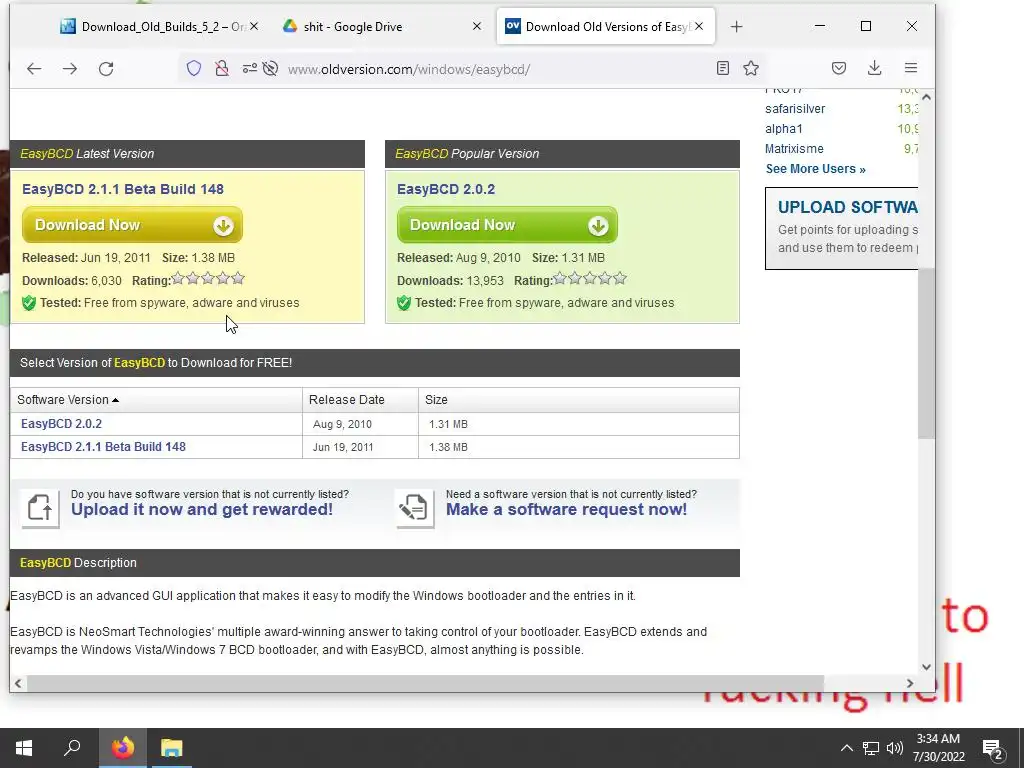Click Make a software request now!

(x=566, y=509)
